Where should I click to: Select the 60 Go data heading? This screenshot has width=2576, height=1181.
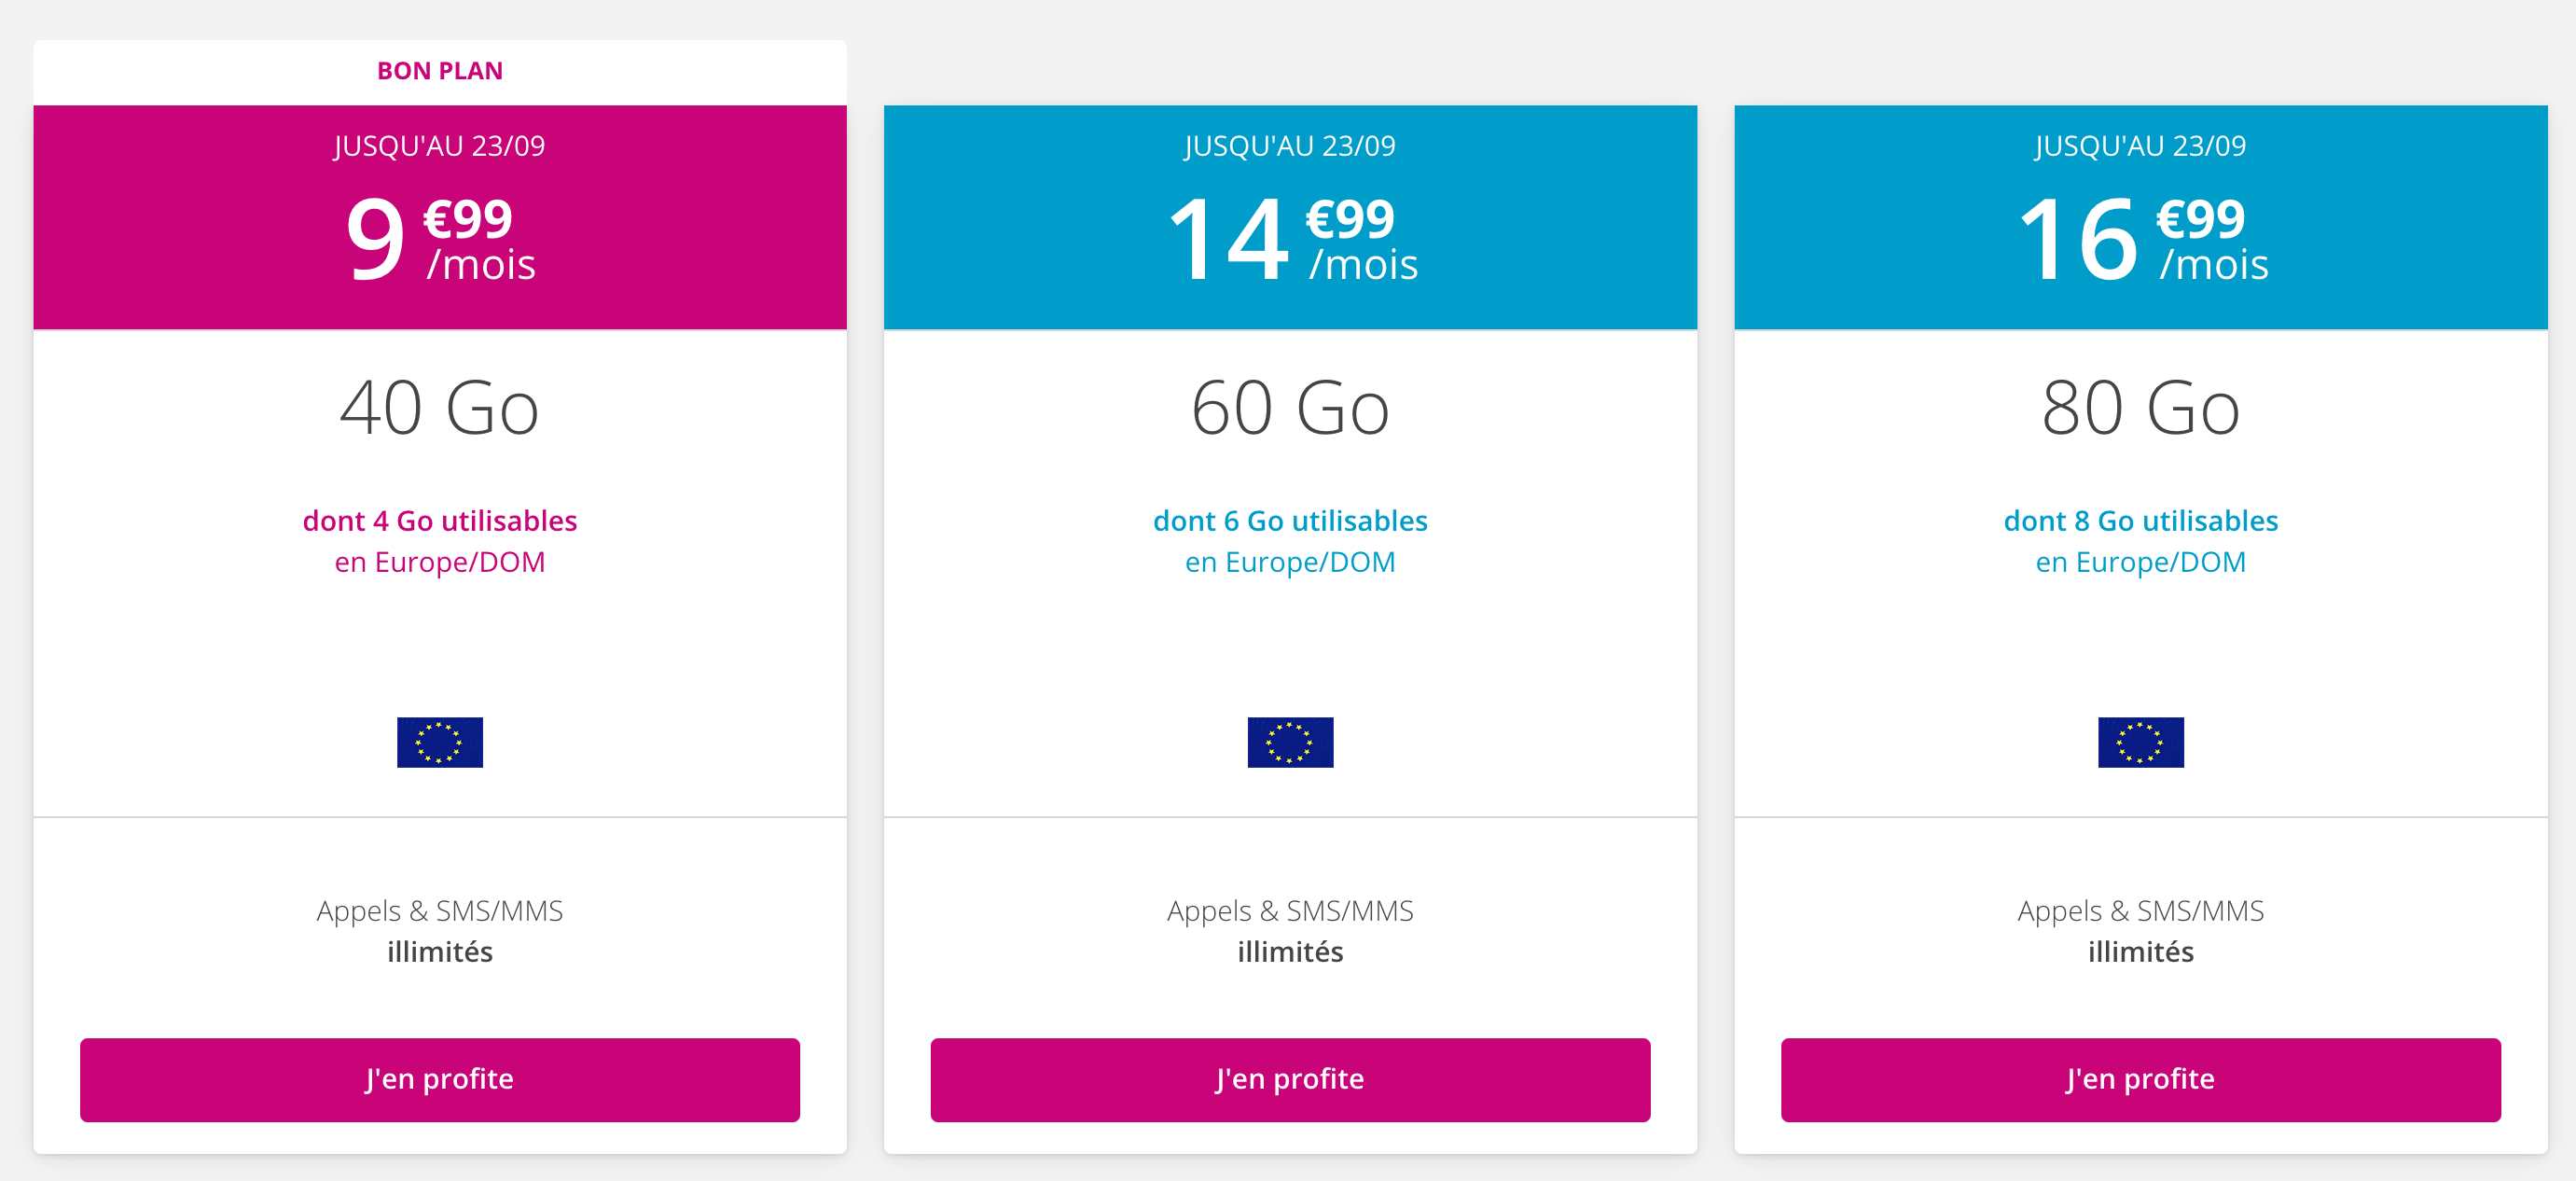click(1290, 408)
